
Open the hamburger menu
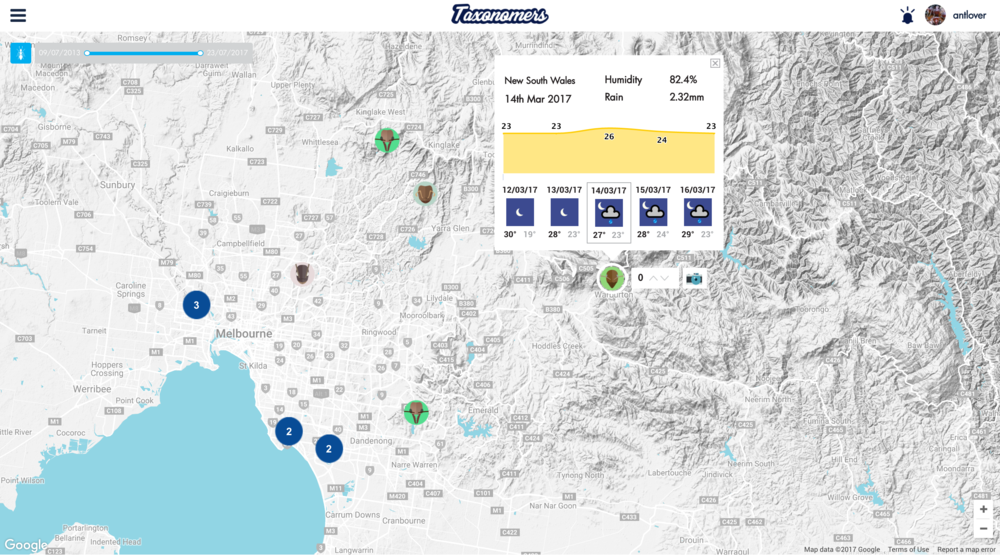(18, 15)
